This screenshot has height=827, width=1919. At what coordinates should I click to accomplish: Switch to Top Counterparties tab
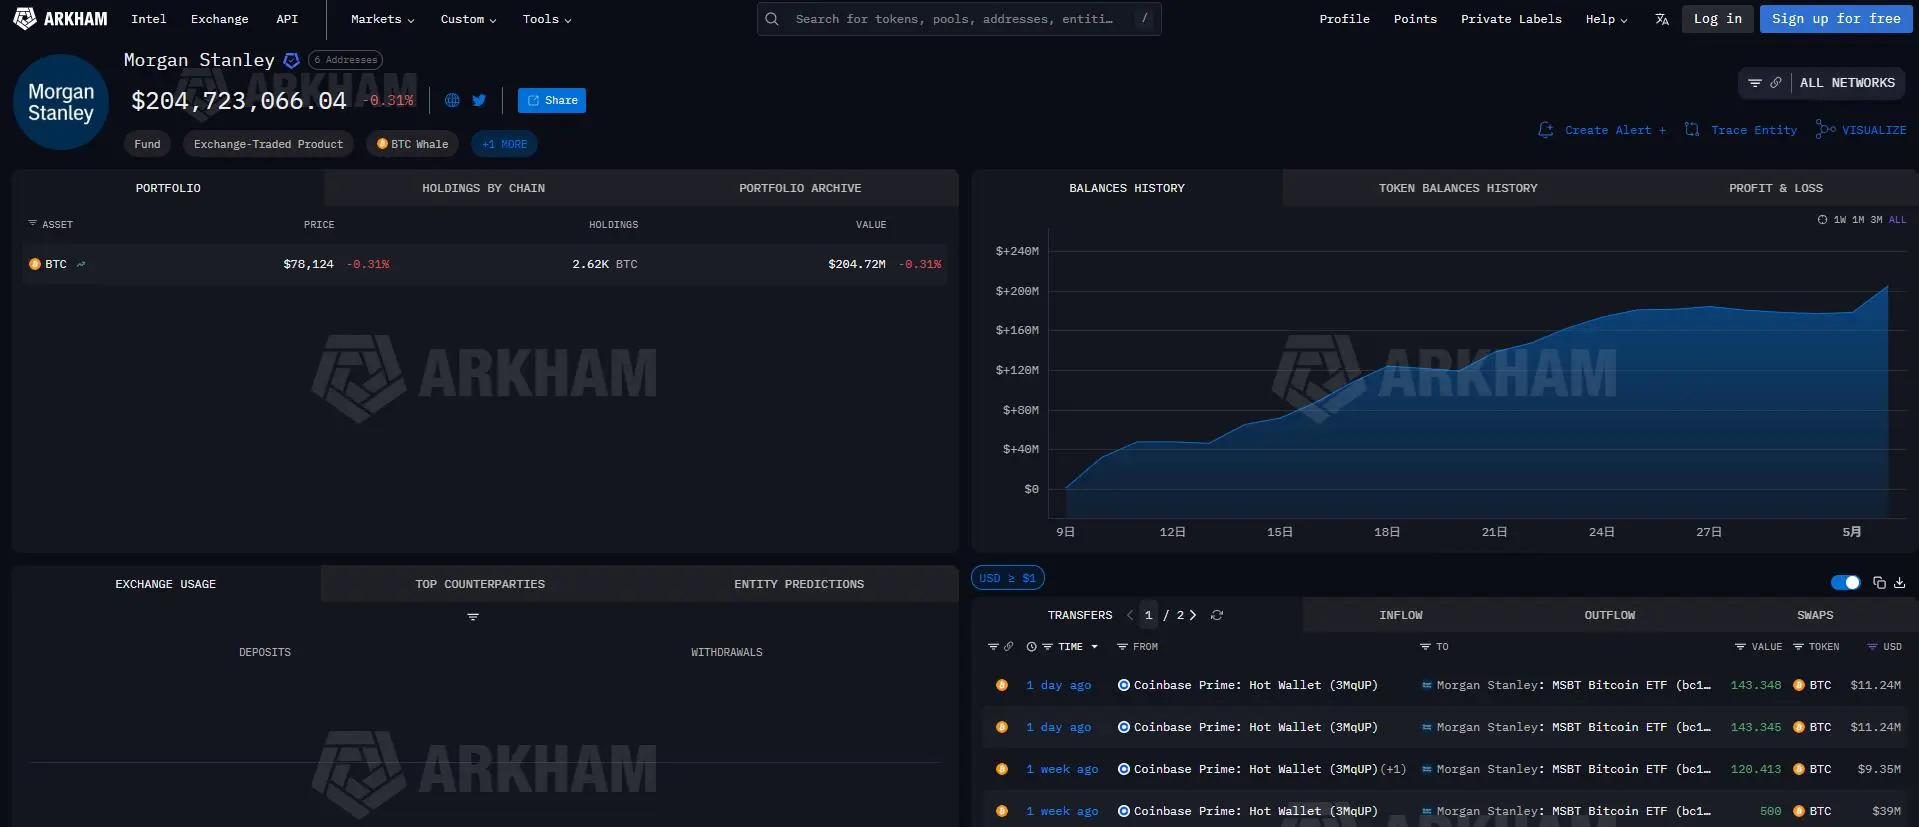point(480,584)
